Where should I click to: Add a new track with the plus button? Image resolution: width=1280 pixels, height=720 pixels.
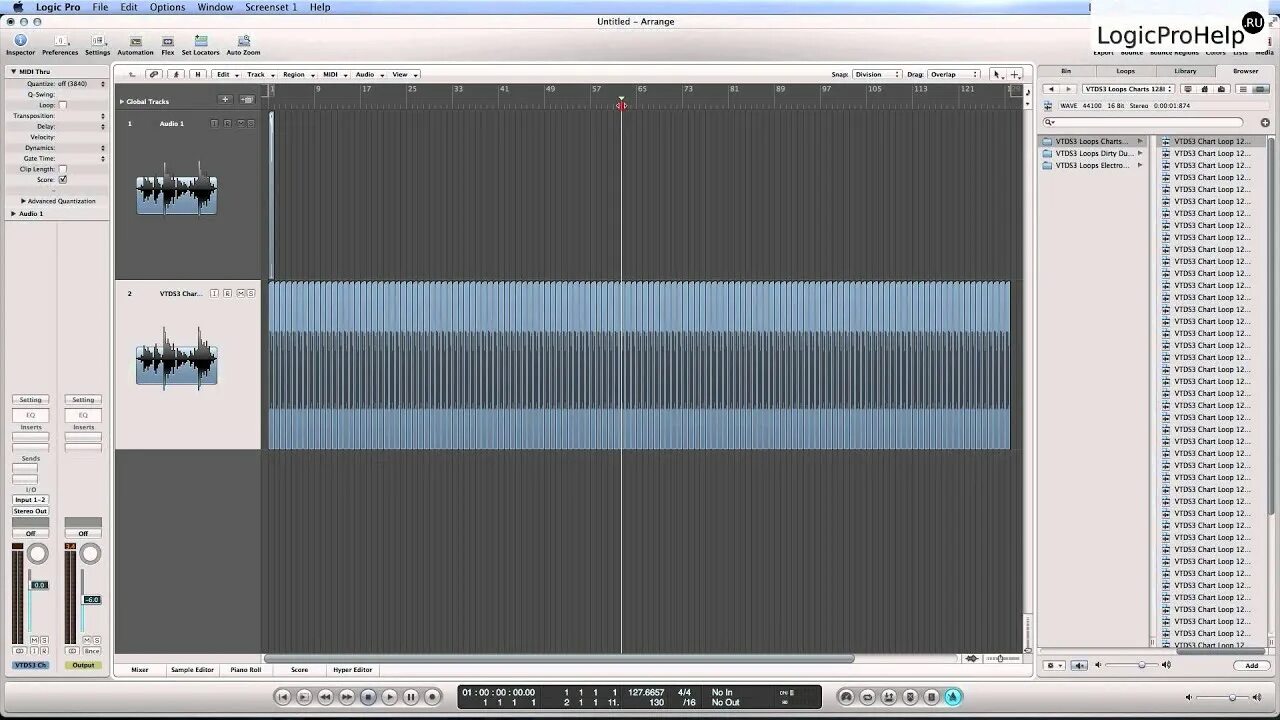coord(225,100)
